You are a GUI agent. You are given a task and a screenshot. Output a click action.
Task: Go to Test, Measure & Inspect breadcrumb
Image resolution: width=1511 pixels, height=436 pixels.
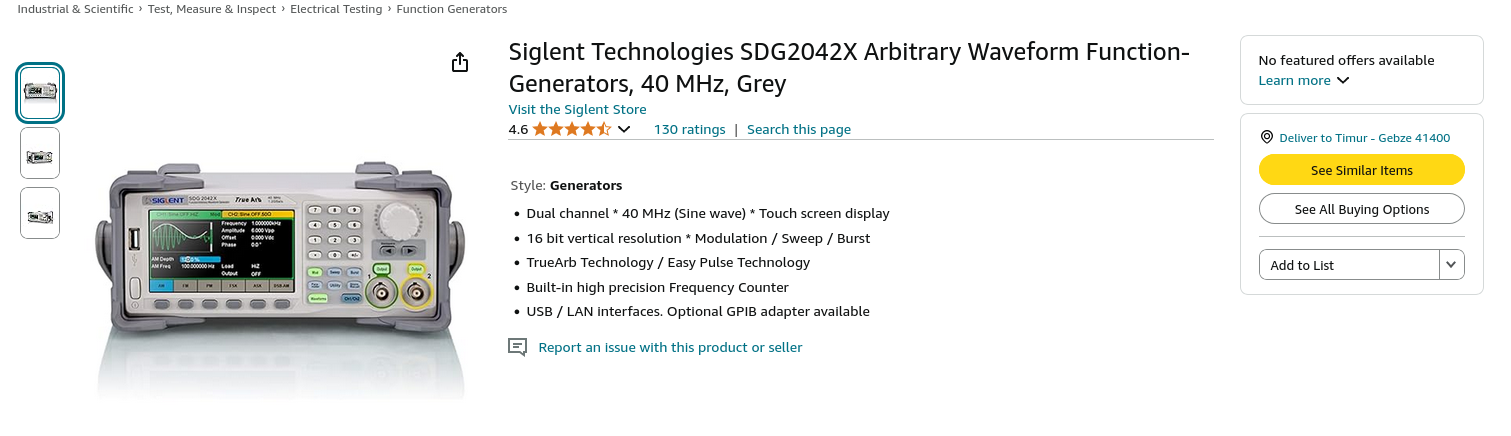point(212,9)
